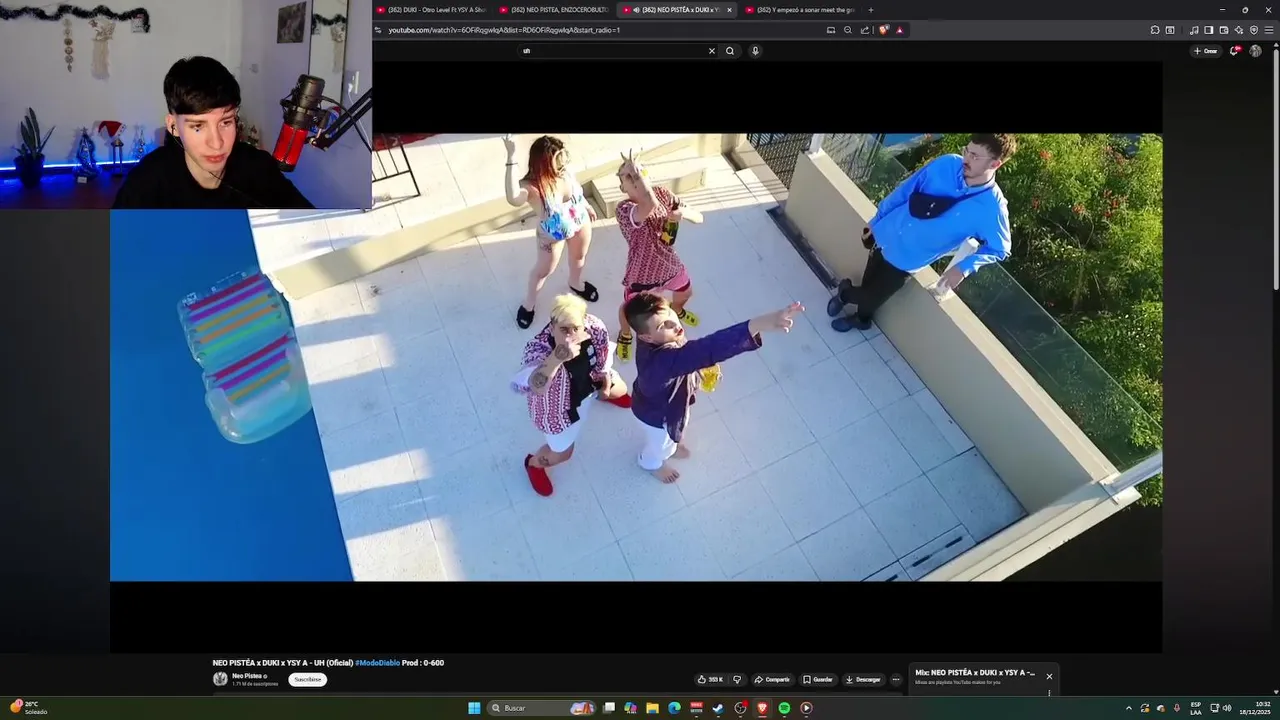This screenshot has width=1280, height=720.
Task: Switch the ESP LAA keyboard language
Action: [x=1196, y=708]
